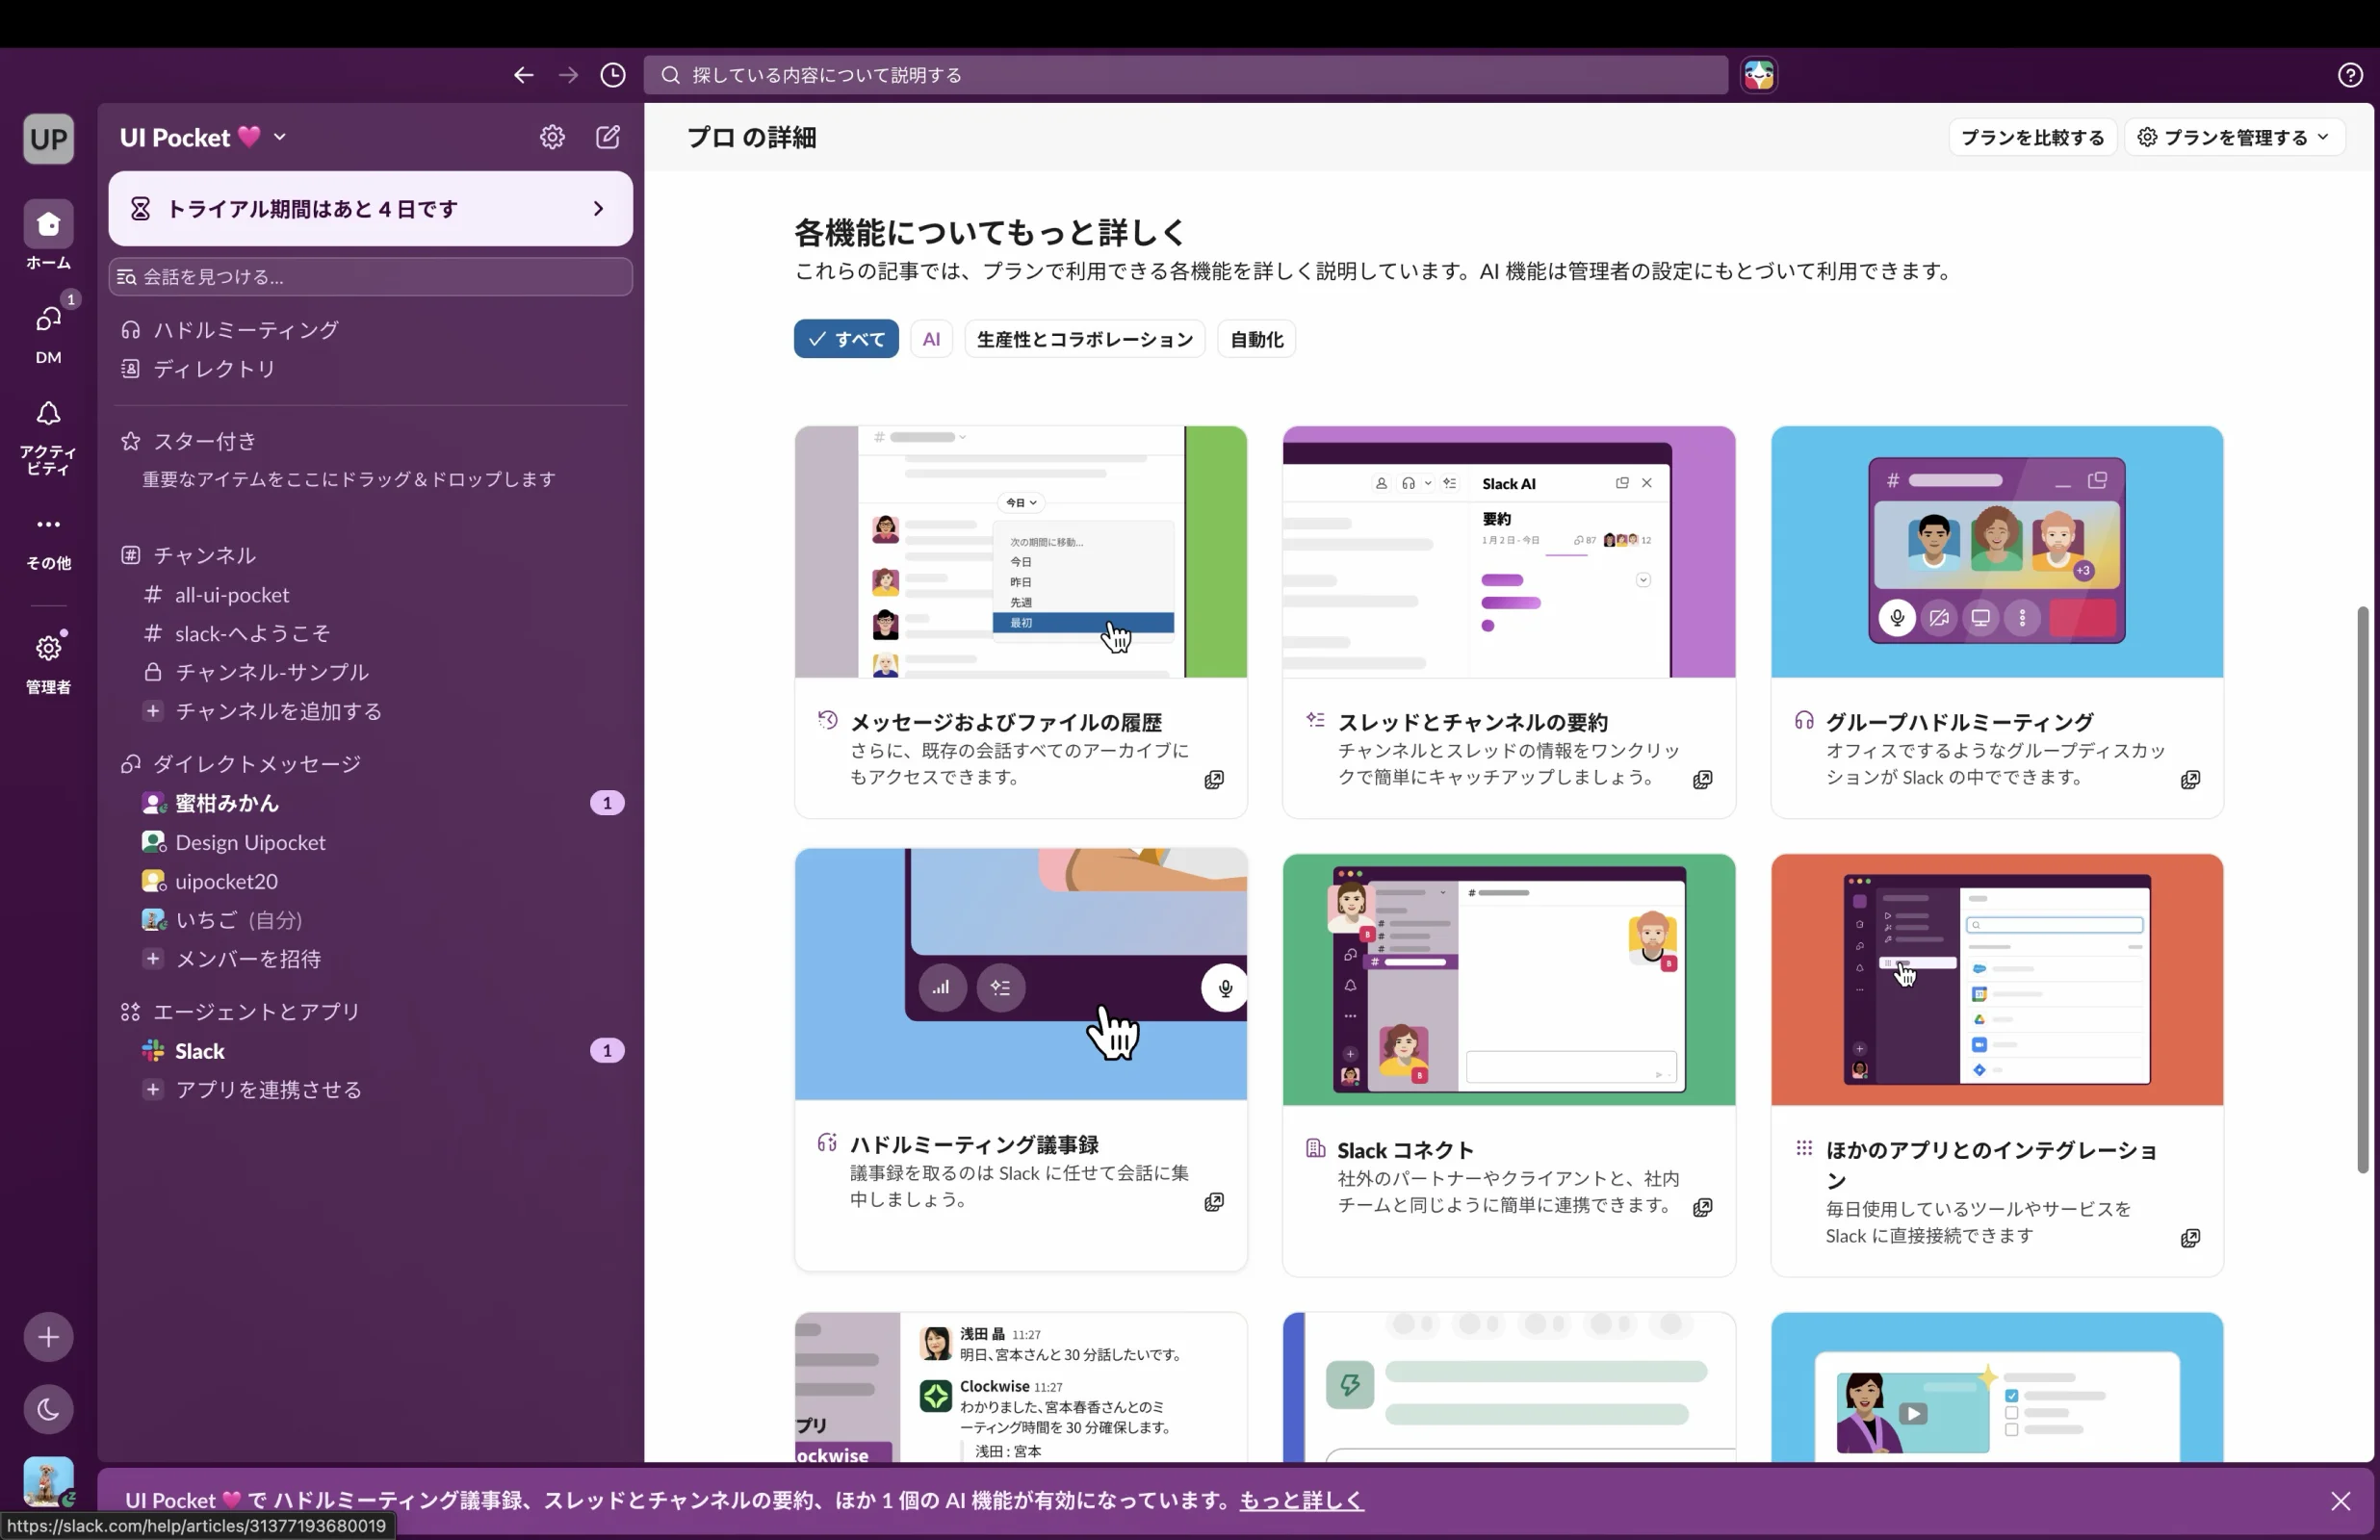Click the plus icon beside アプリを連携させる
Screen dimensions: 2380x1540
coord(153,1089)
